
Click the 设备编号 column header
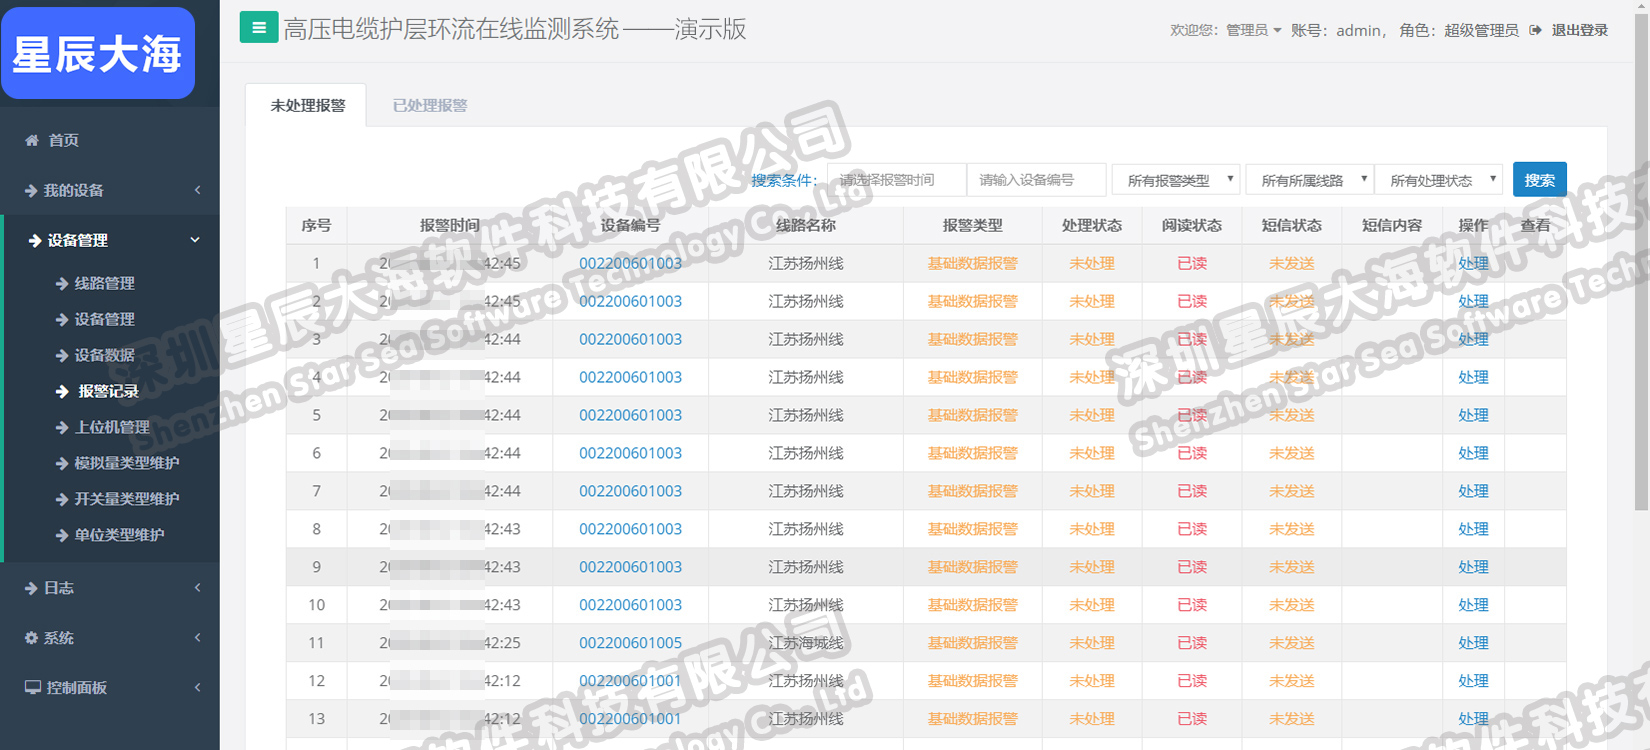coord(630,226)
